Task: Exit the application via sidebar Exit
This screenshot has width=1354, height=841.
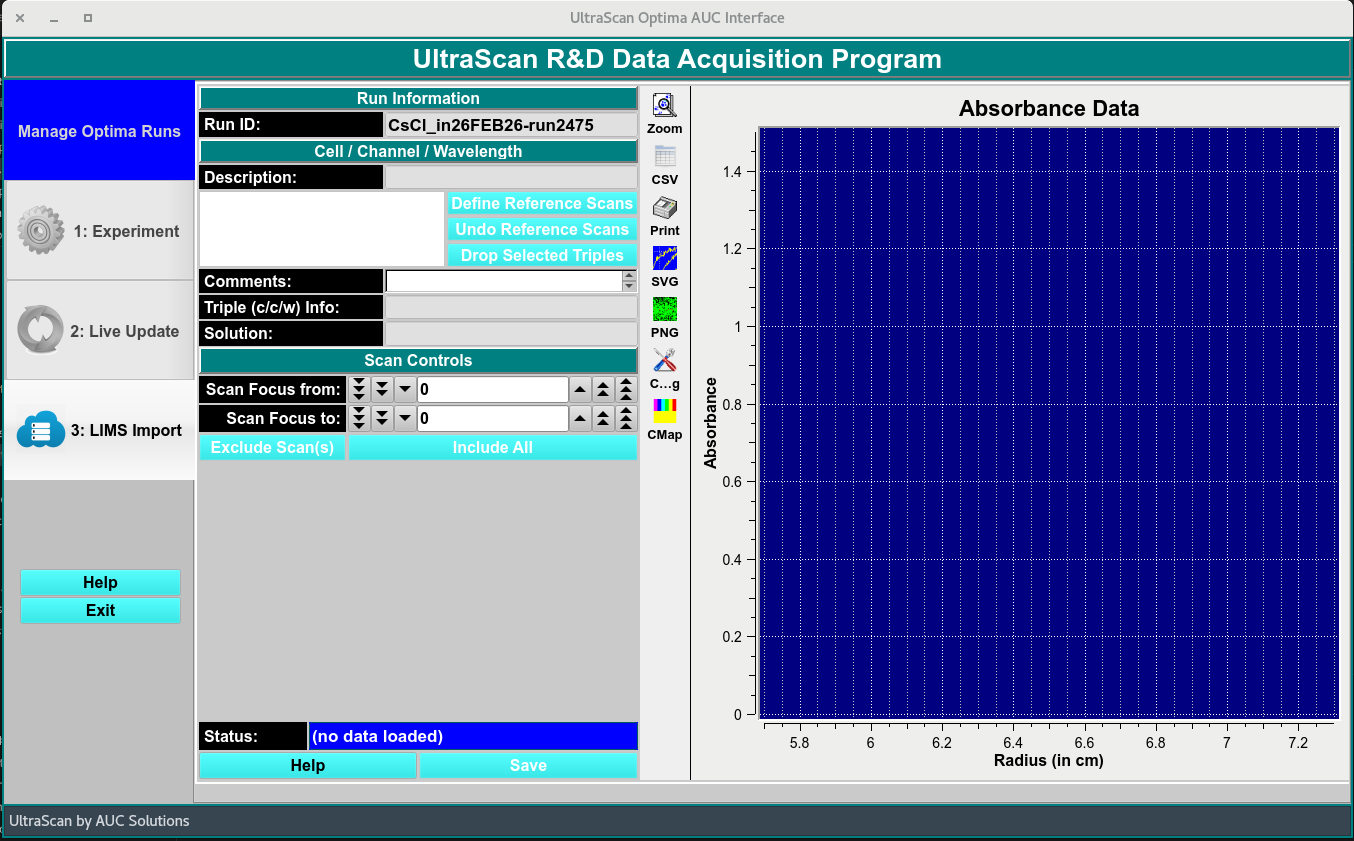Action: tap(100, 610)
